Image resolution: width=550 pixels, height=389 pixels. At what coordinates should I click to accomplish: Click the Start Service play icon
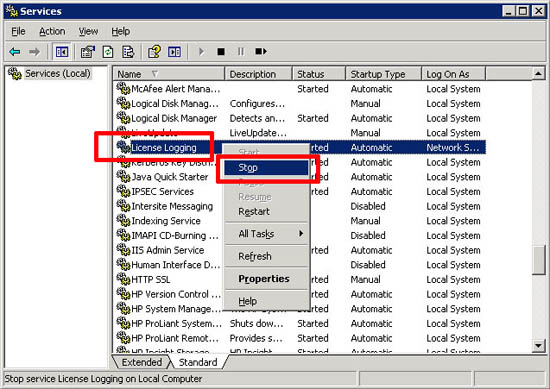coord(201,52)
